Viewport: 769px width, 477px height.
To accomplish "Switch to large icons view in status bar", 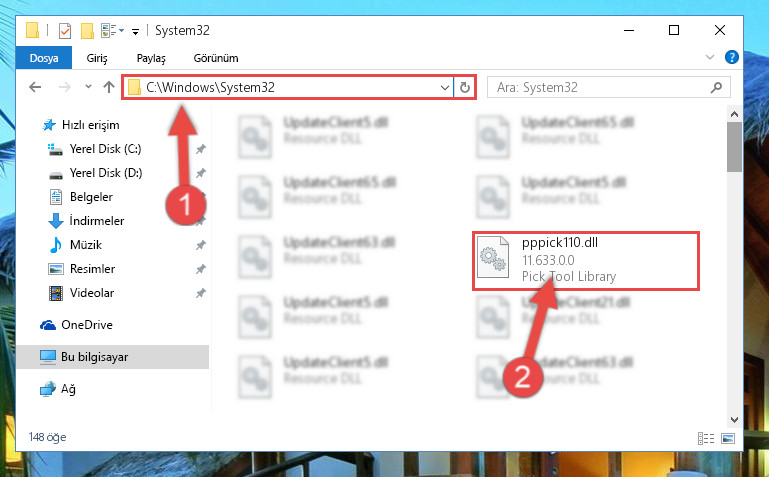I will [728, 438].
